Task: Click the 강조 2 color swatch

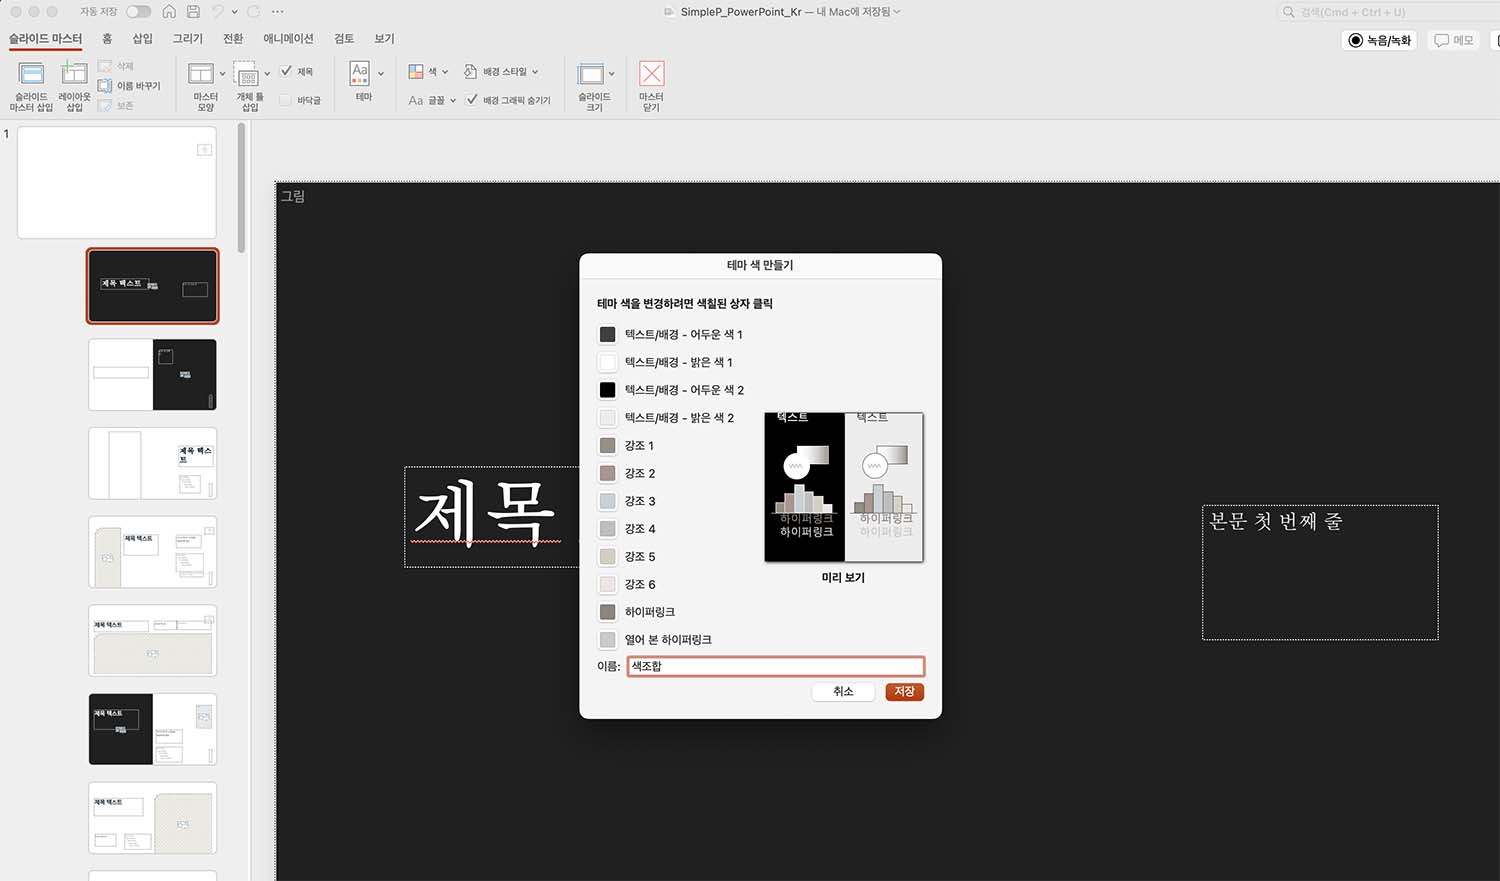Action: [x=607, y=473]
